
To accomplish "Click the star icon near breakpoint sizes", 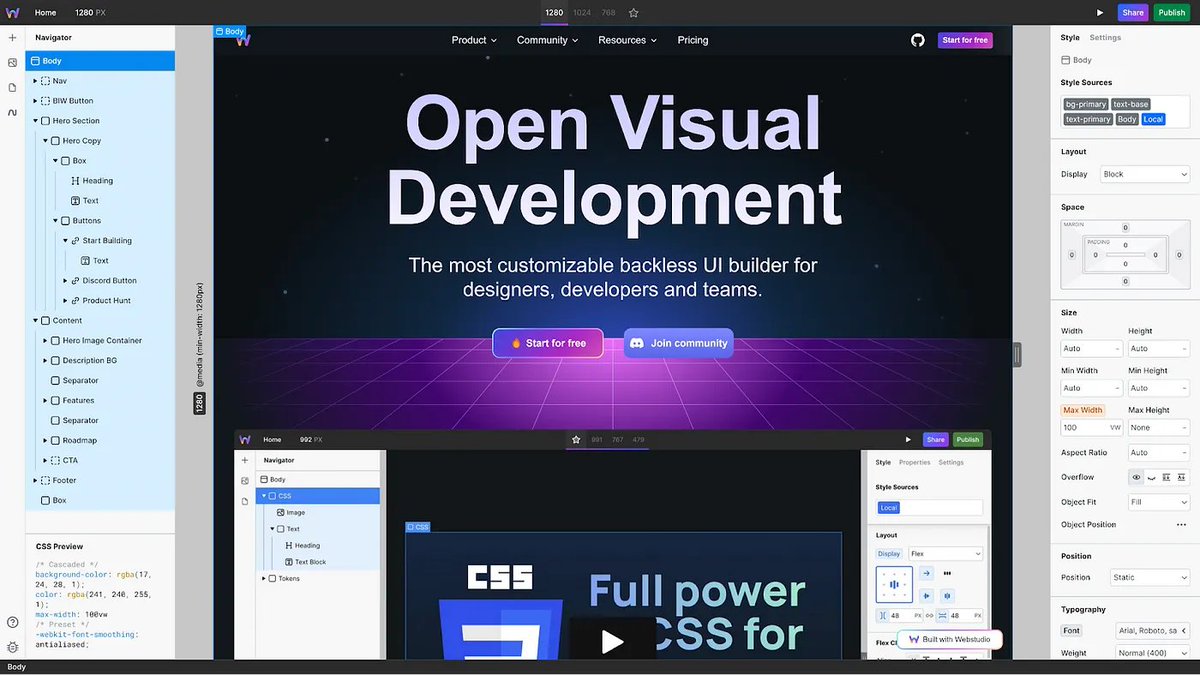I will coord(633,12).
